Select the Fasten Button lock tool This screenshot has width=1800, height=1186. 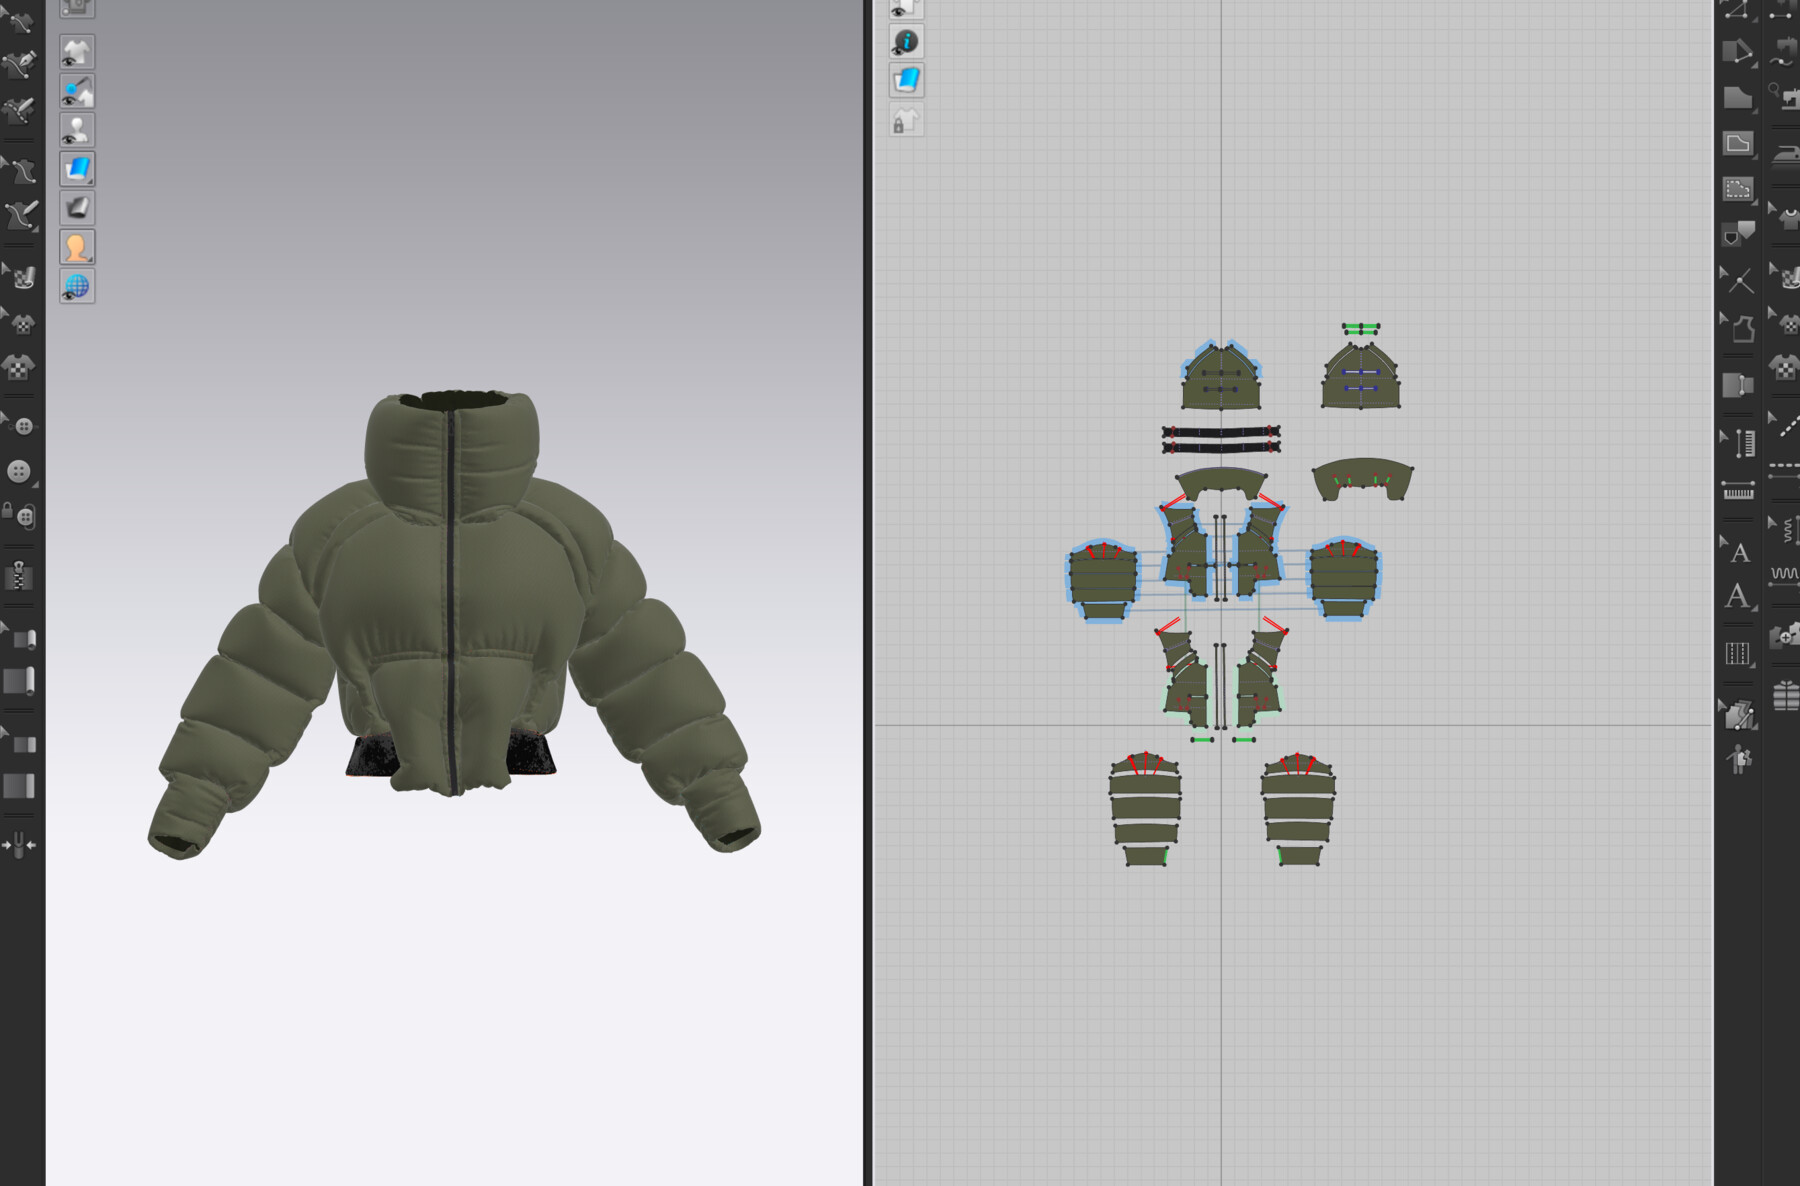19,516
